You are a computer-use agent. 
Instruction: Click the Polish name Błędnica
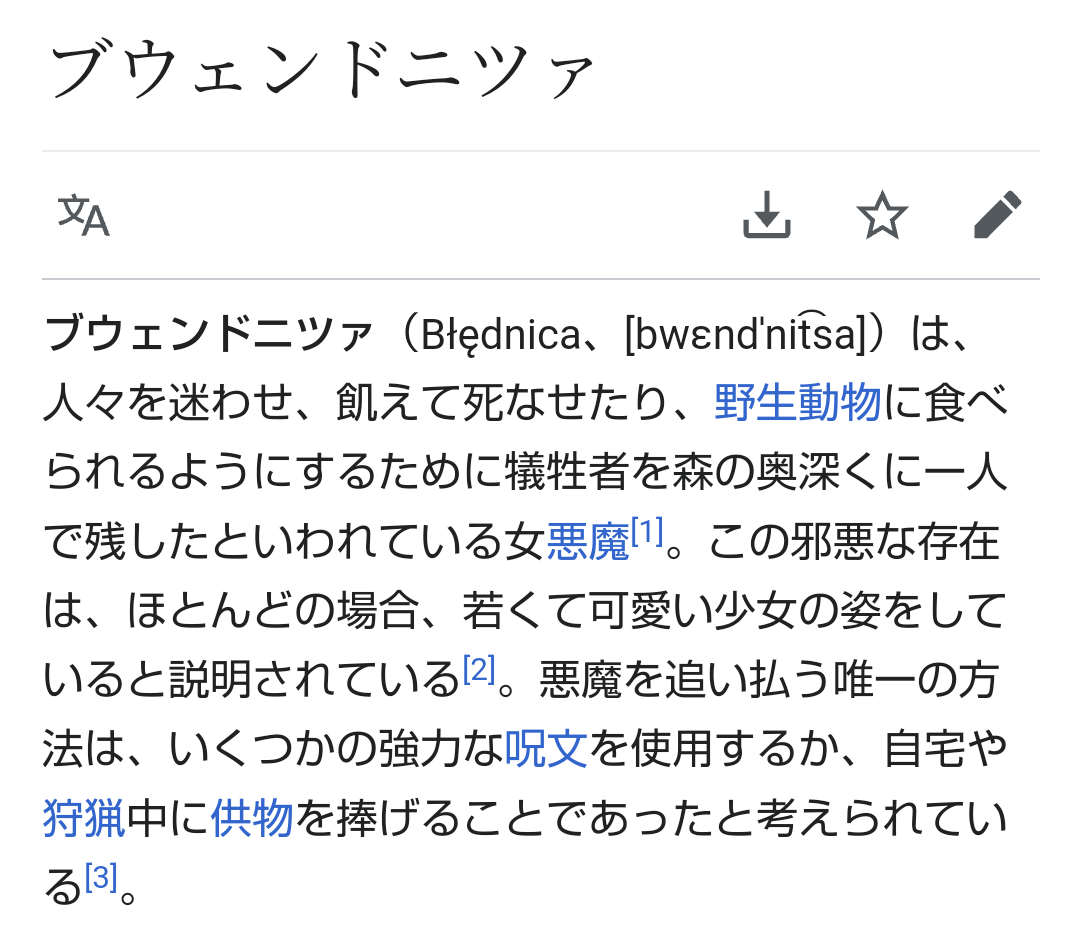click(x=500, y=335)
